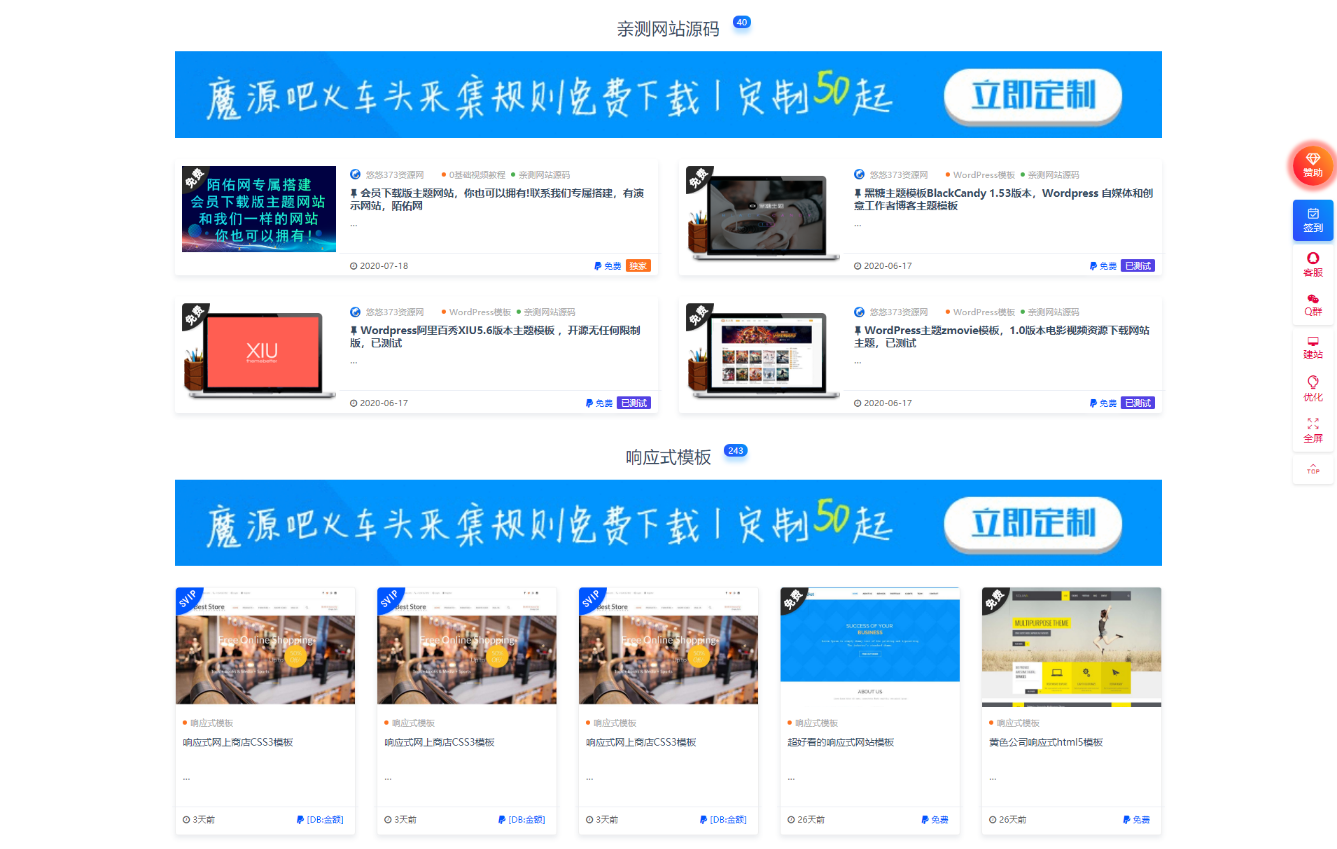Open the 签到 sign-in calendar icon
This screenshot has height=849, width=1337.
click(1313, 220)
